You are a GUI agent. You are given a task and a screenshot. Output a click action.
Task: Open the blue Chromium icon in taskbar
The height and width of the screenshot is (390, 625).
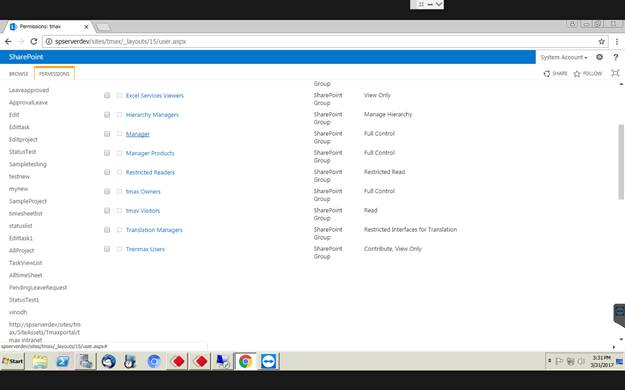[154, 362]
